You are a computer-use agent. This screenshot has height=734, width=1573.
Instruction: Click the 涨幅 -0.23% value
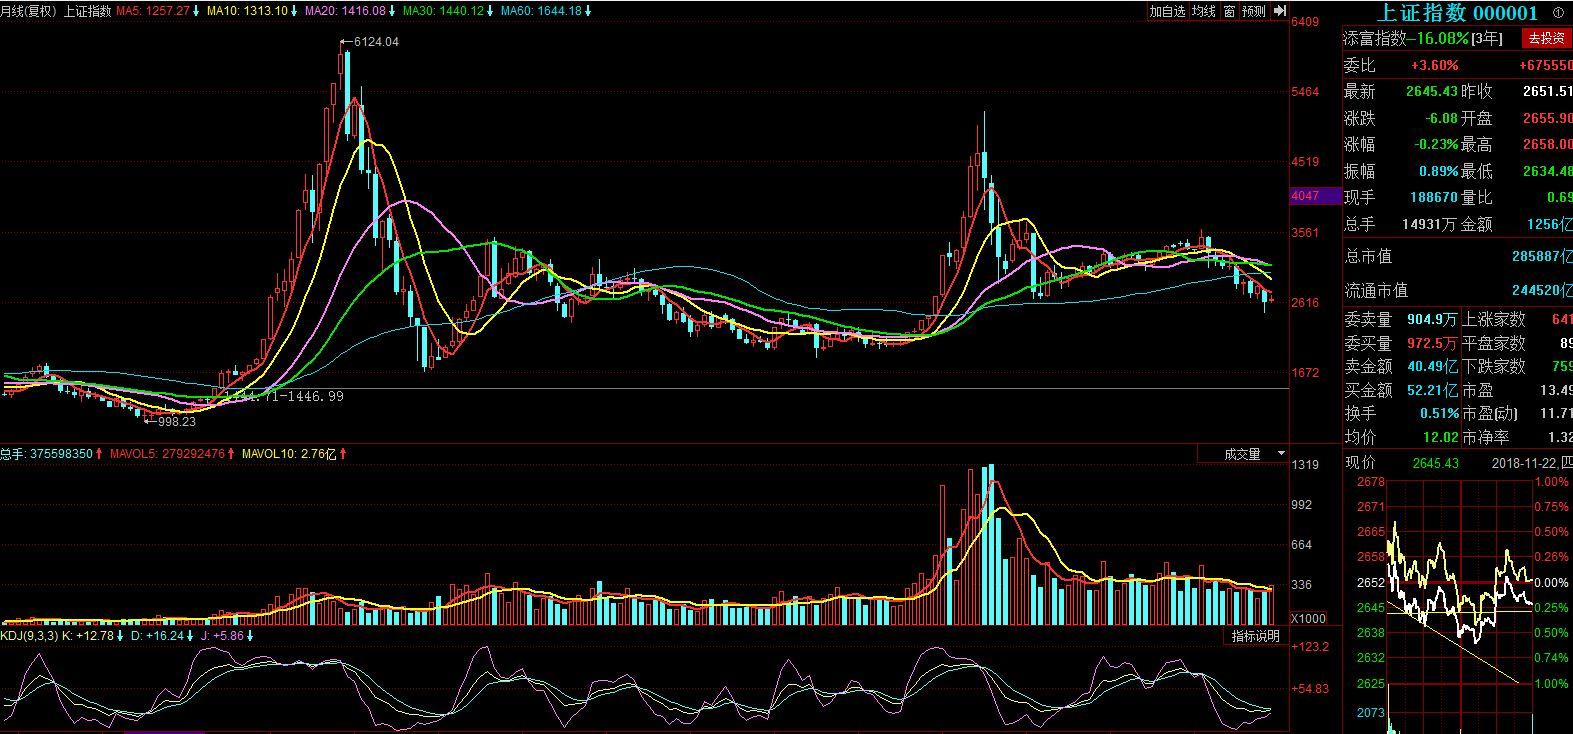(x=1436, y=144)
